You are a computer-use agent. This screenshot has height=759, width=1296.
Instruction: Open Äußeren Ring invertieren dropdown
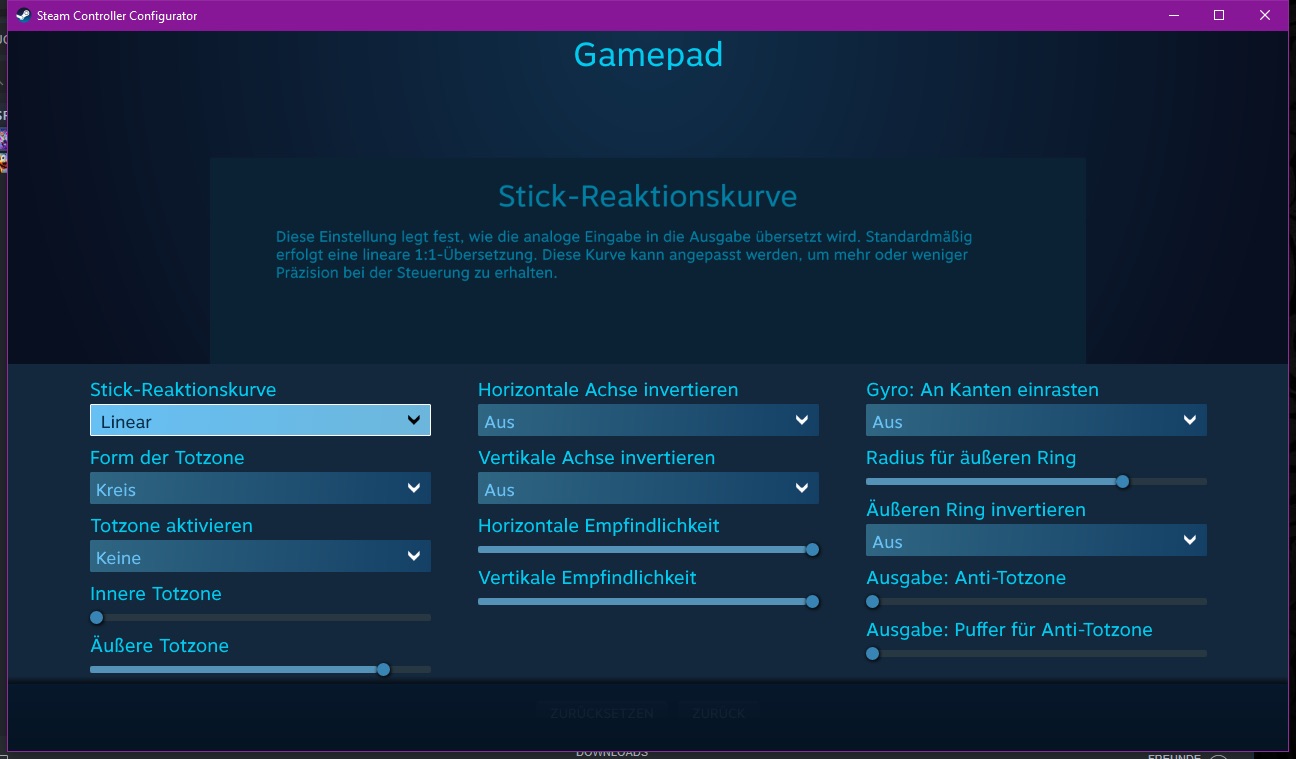tap(1036, 540)
